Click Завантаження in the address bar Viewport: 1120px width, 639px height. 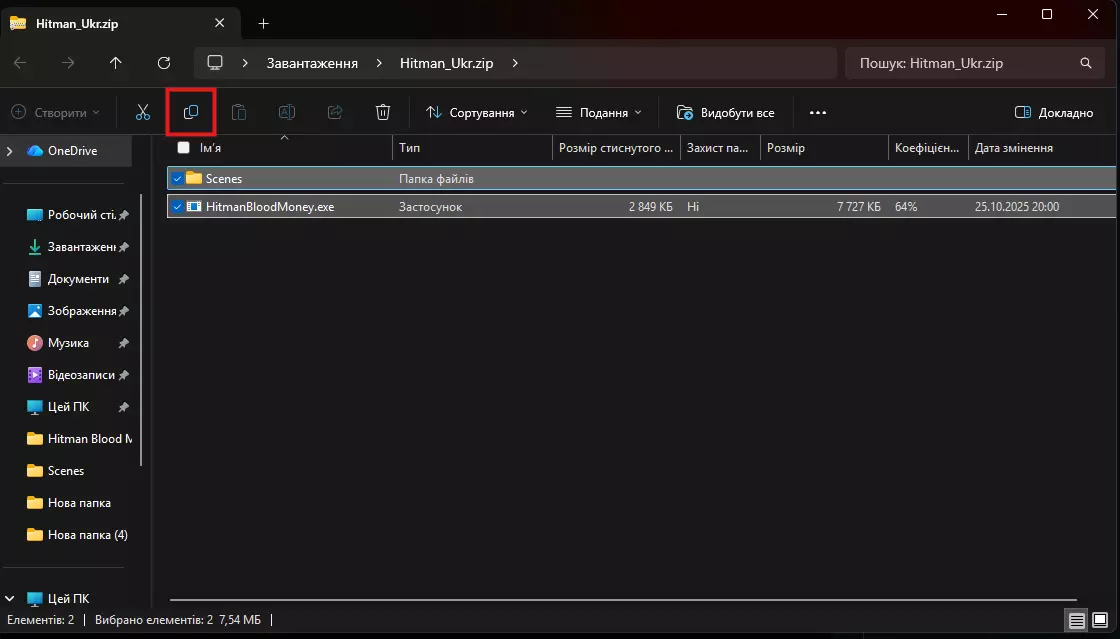point(312,63)
